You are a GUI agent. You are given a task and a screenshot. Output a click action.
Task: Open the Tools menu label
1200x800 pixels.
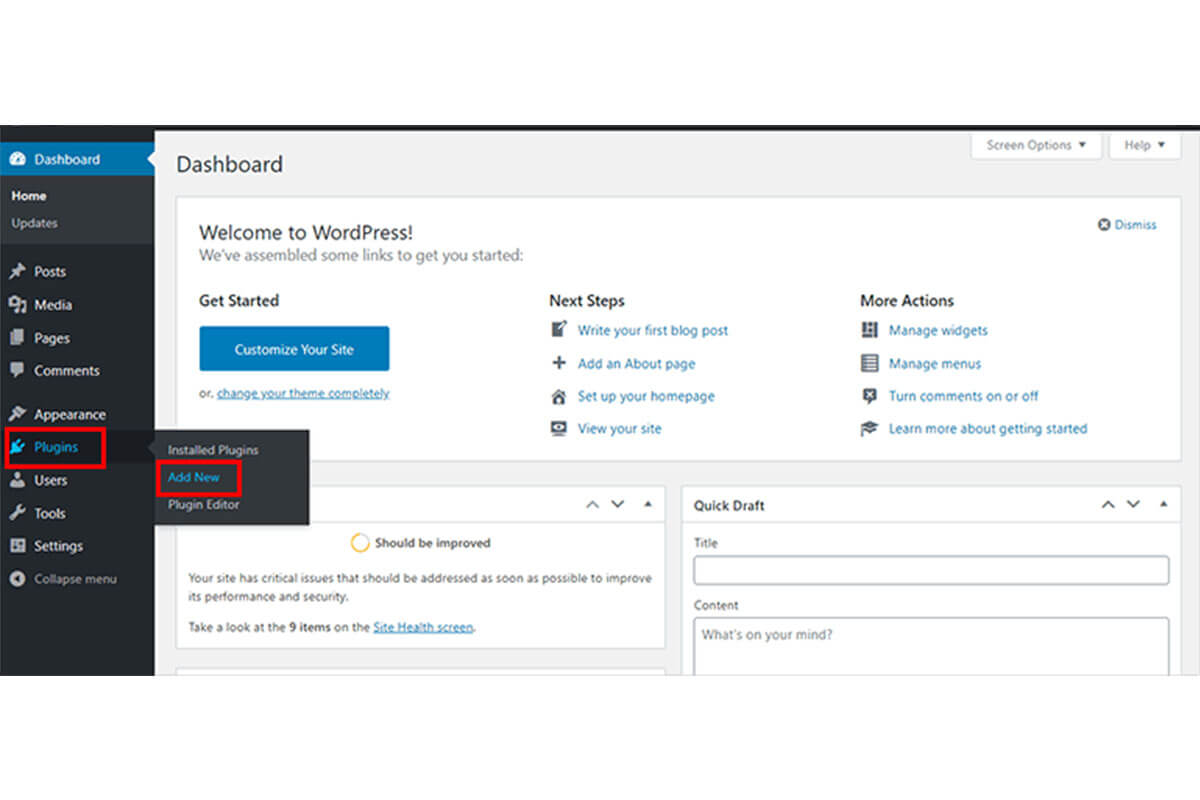(50, 513)
